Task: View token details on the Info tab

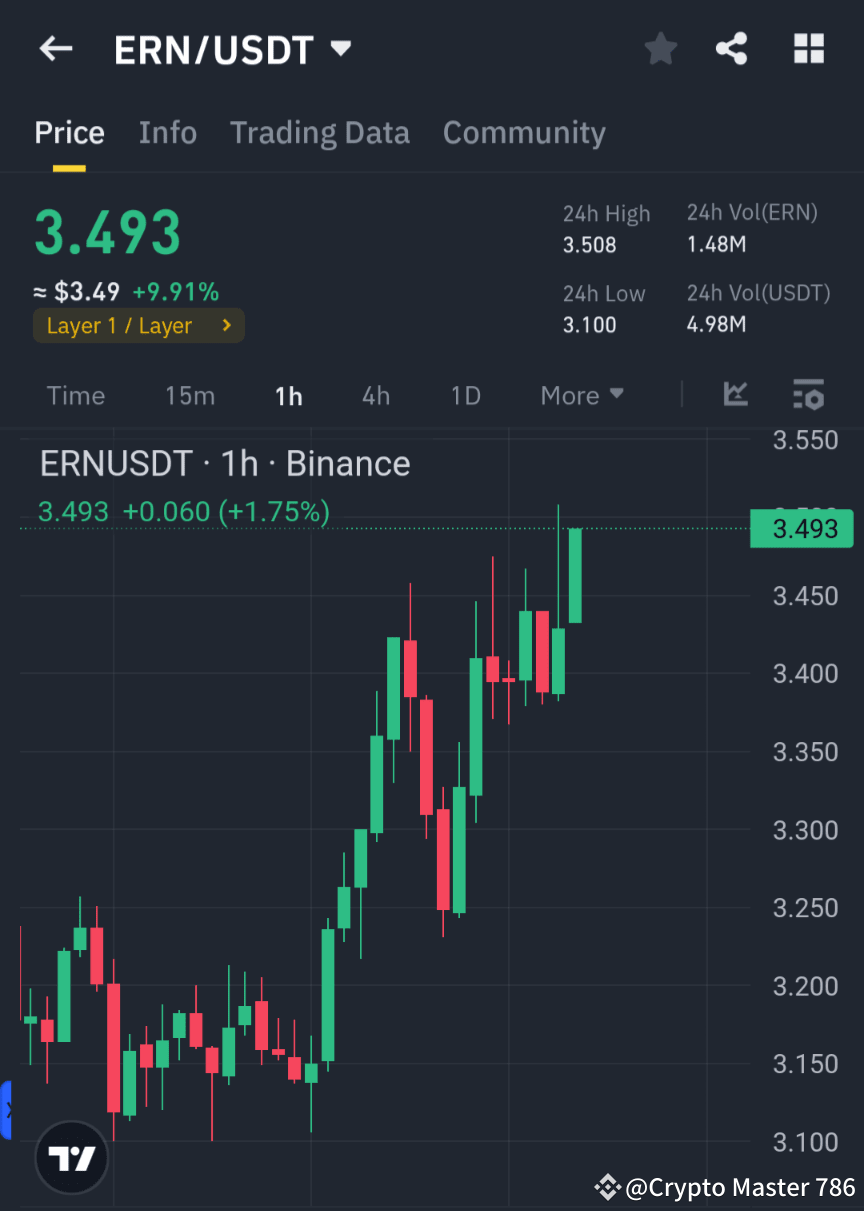Action: click(x=167, y=132)
